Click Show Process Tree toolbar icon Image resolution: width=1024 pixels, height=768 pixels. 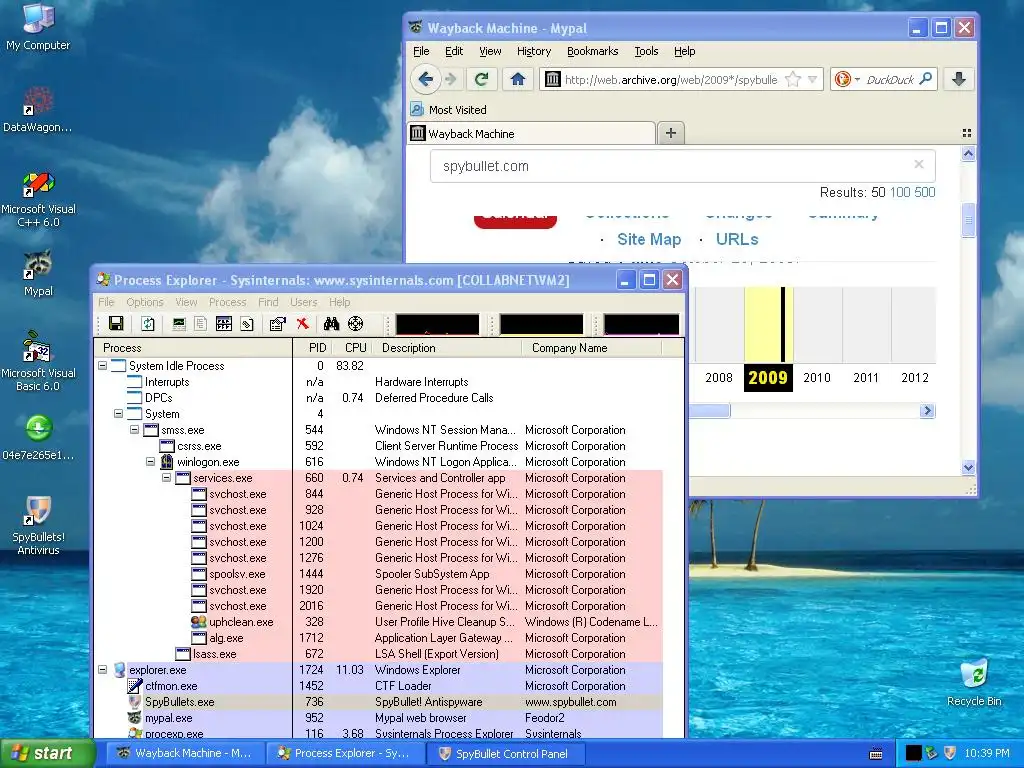(200, 324)
